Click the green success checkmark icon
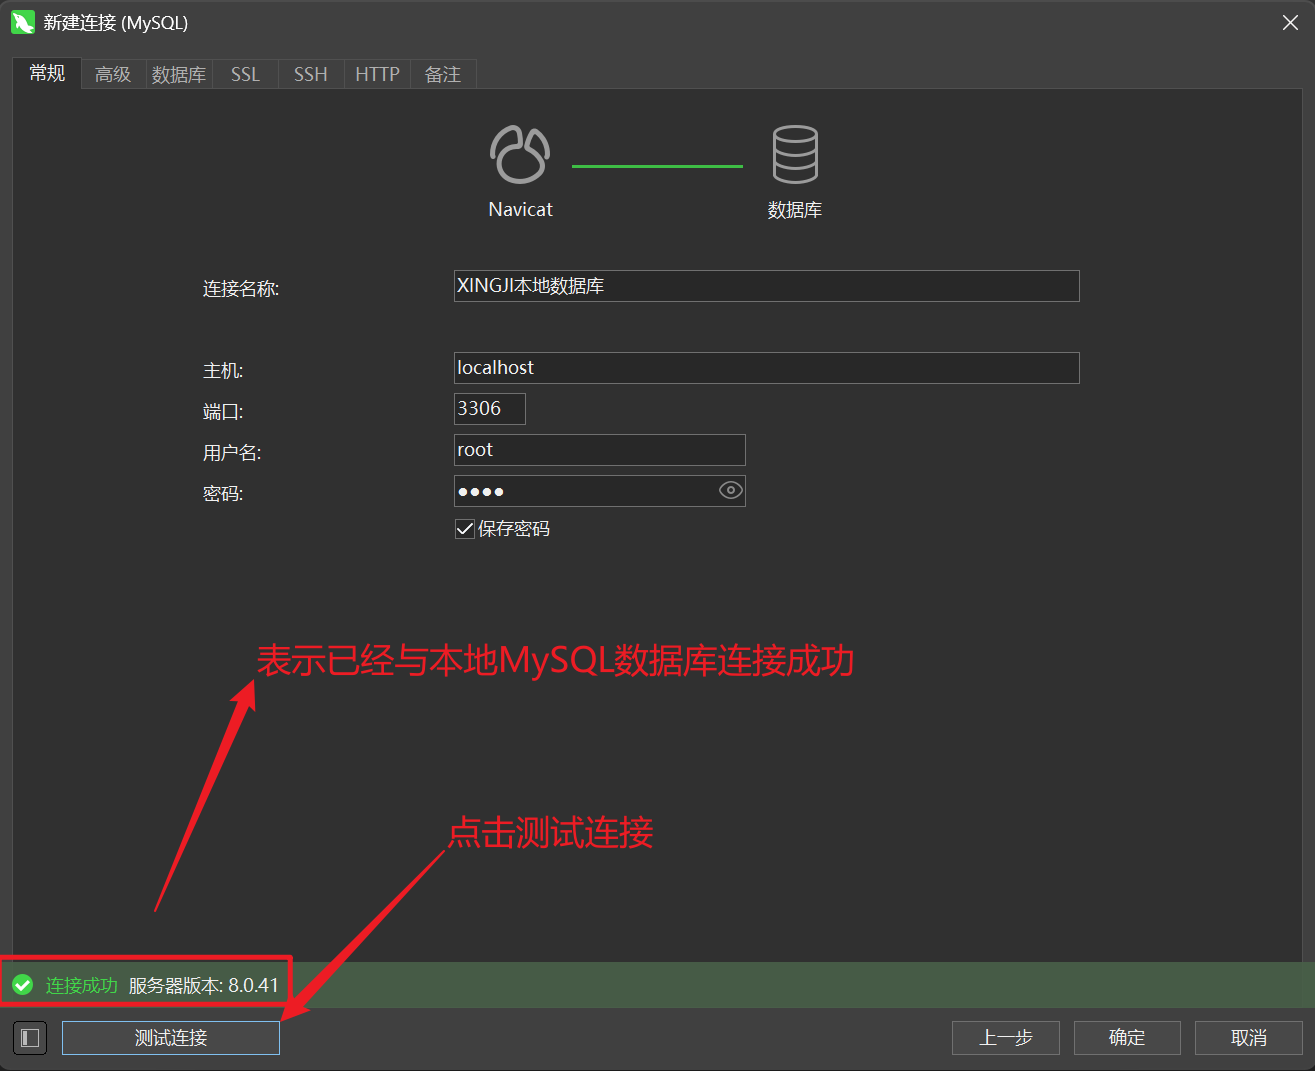The image size is (1315, 1071). click(23, 985)
